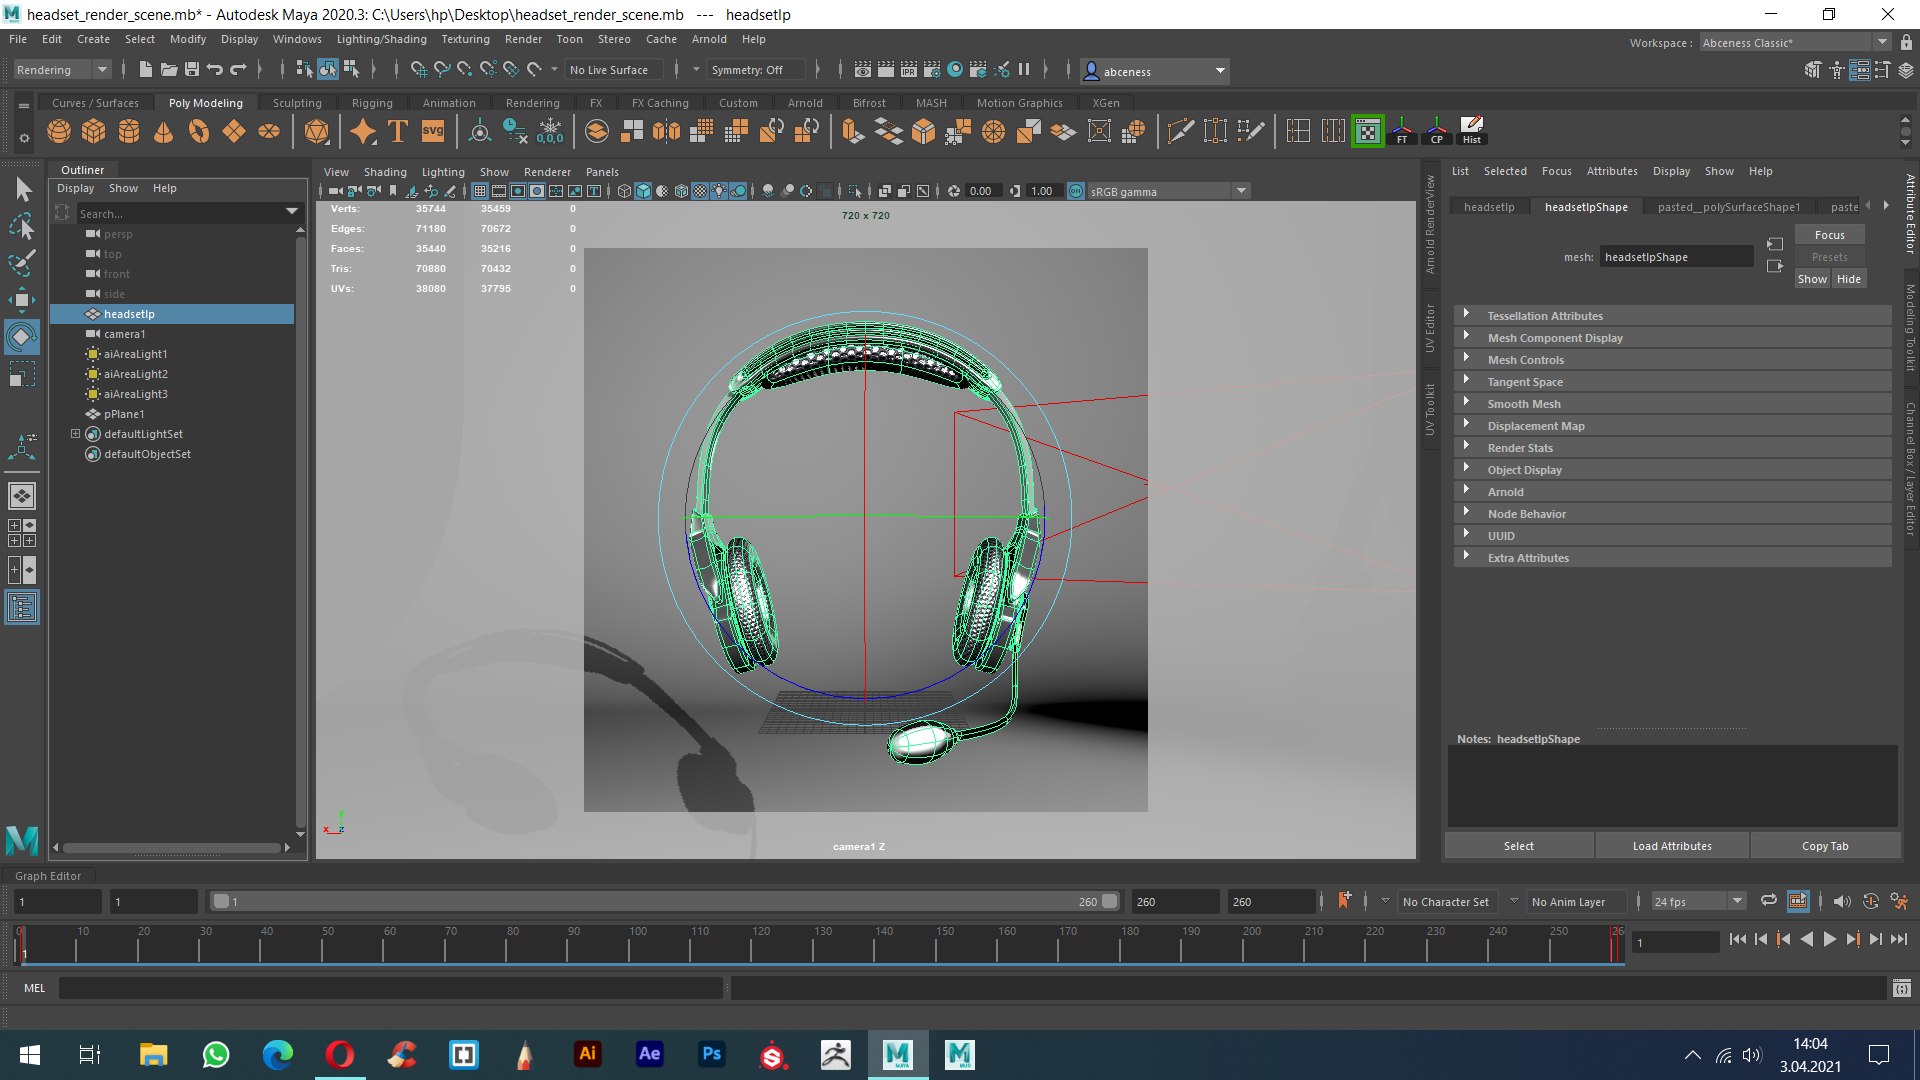Viewport: 1920px width, 1080px height.
Task: Switch to headsetlp tab in Attribute Editor
Action: pos(1489,207)
